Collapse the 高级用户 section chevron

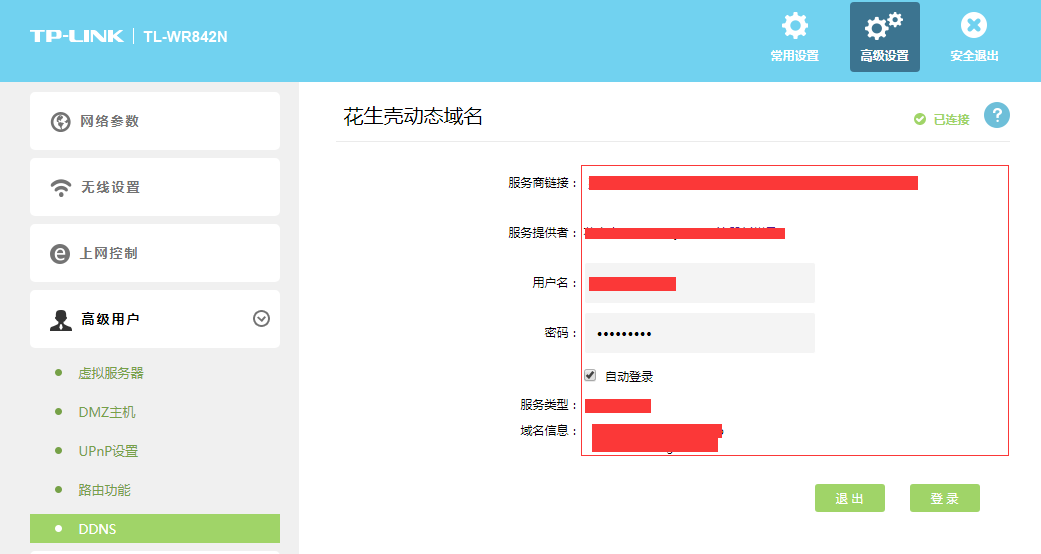point(261,319)
